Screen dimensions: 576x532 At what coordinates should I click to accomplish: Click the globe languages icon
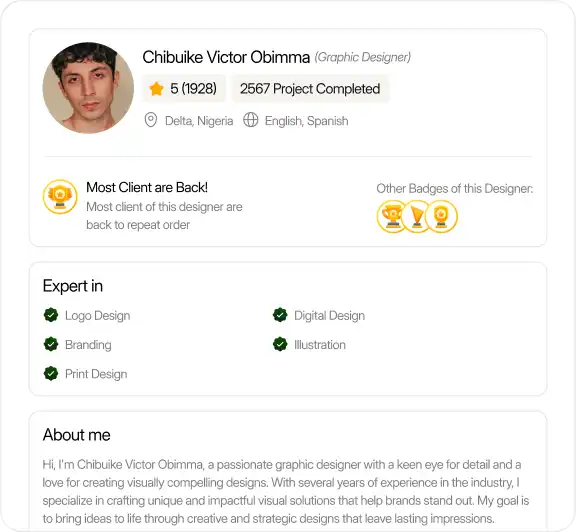pyautogui.click(x=251, y=120)
